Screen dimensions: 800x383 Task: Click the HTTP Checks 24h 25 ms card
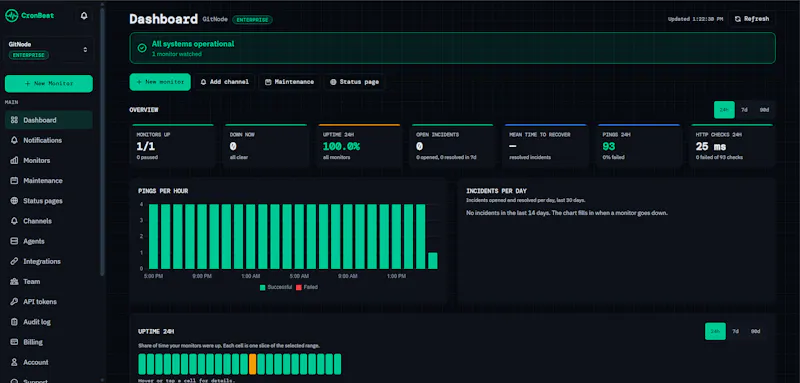pos(732,146)
